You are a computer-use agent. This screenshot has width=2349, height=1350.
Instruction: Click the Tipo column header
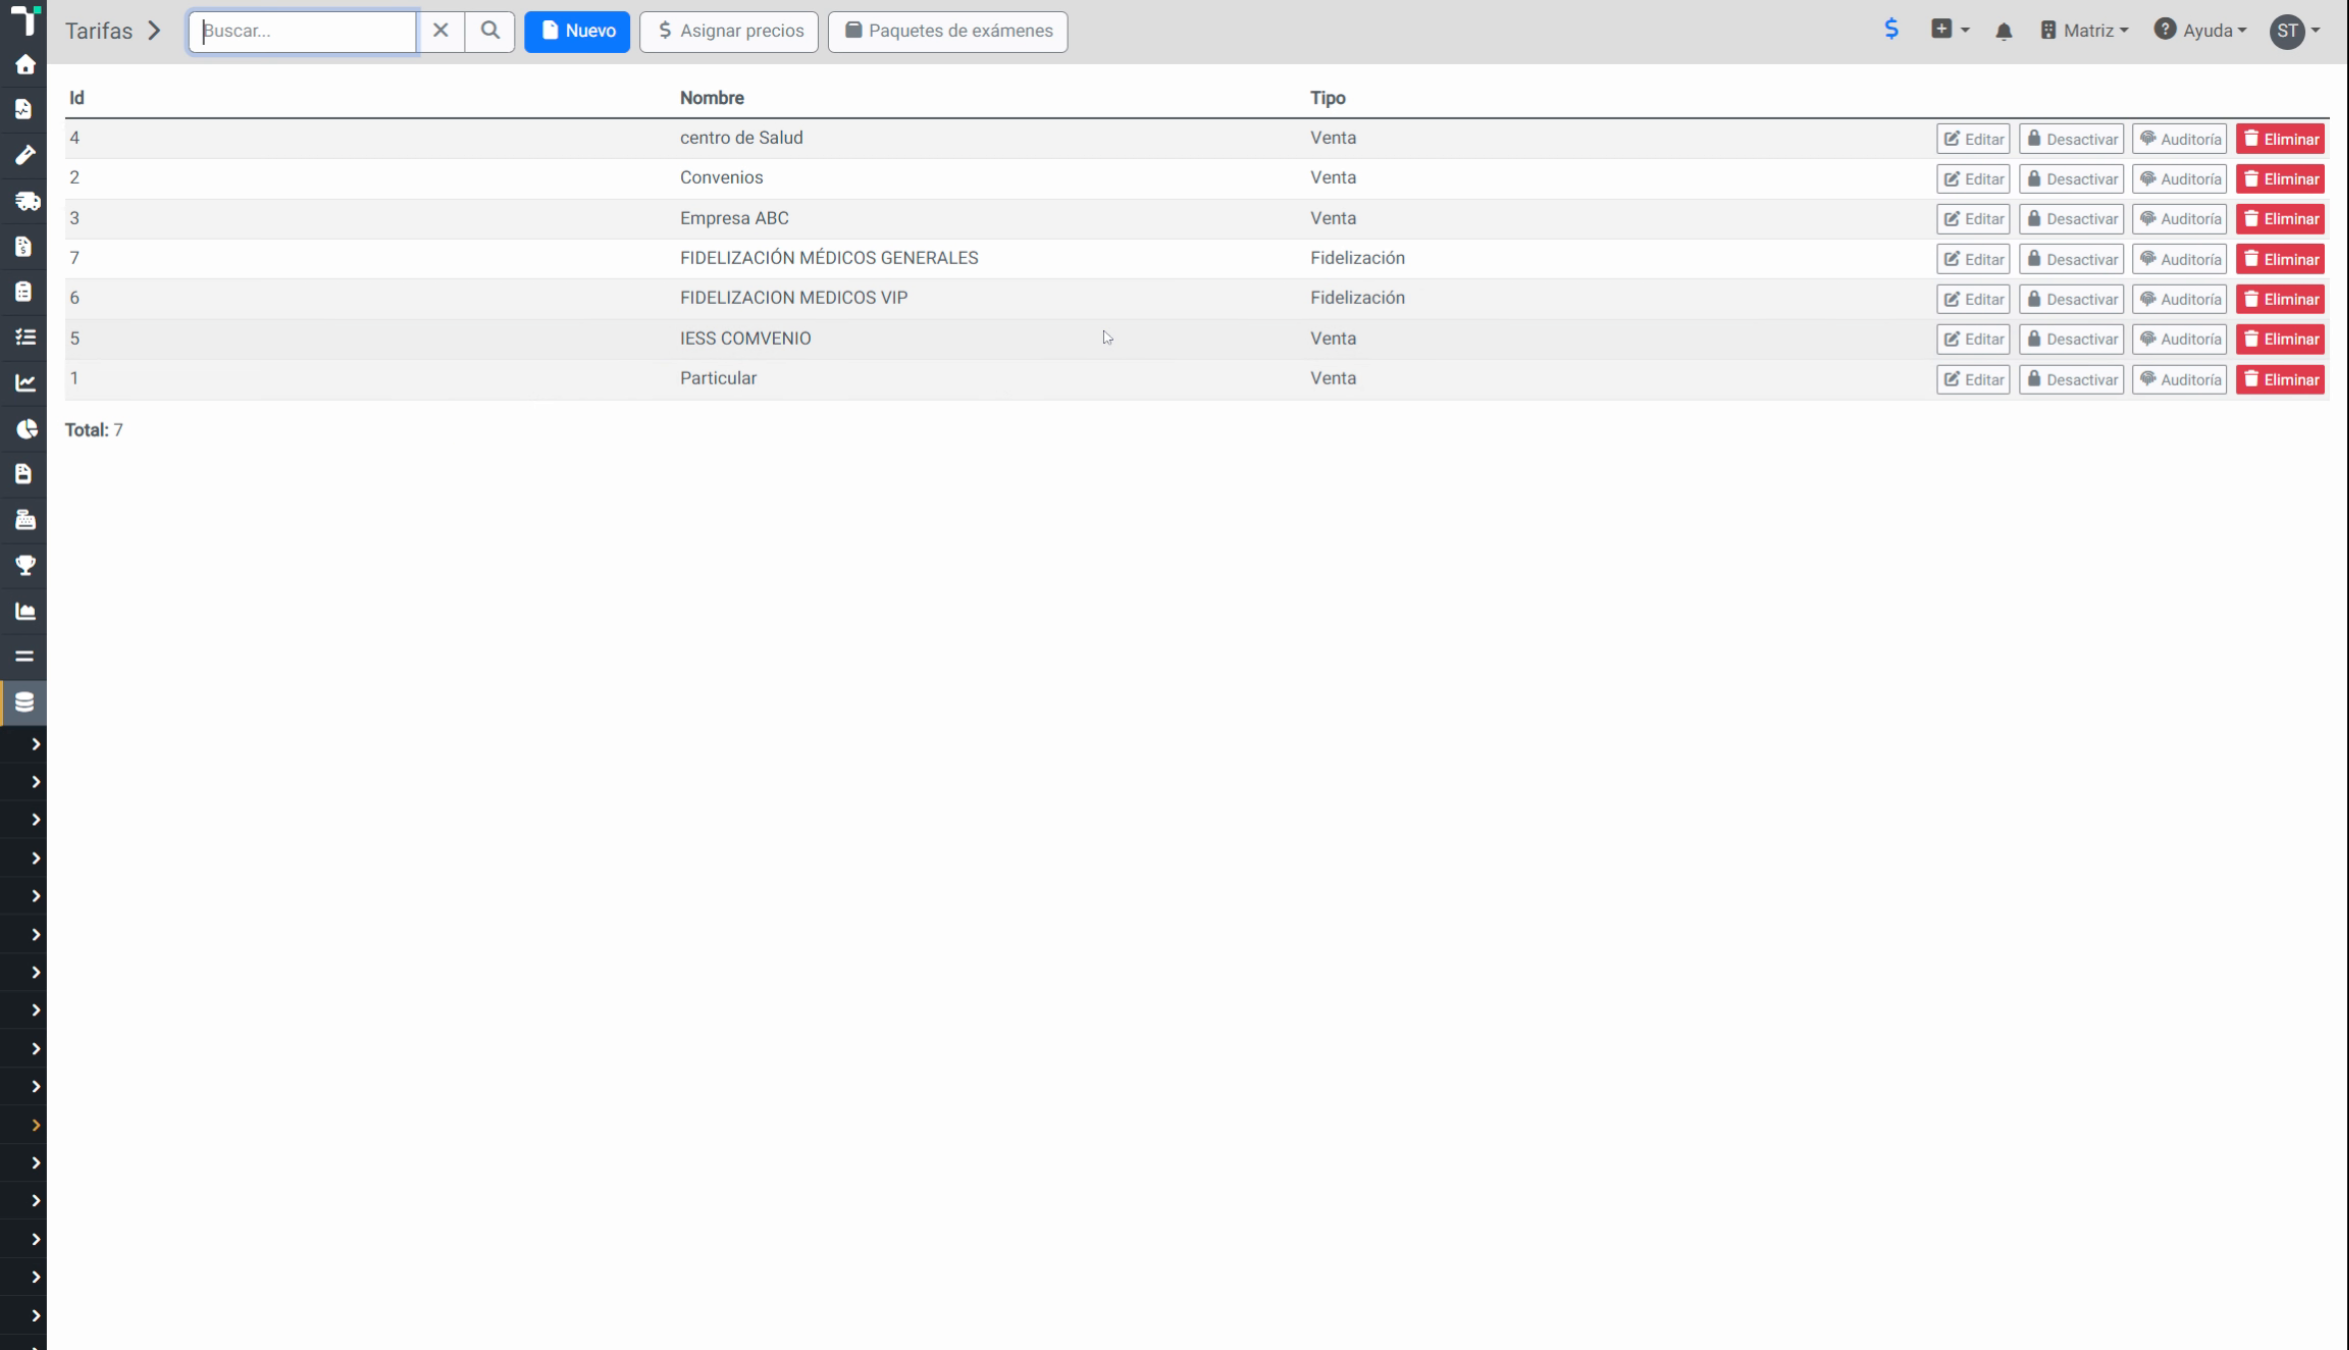[x=1328, y=98]
